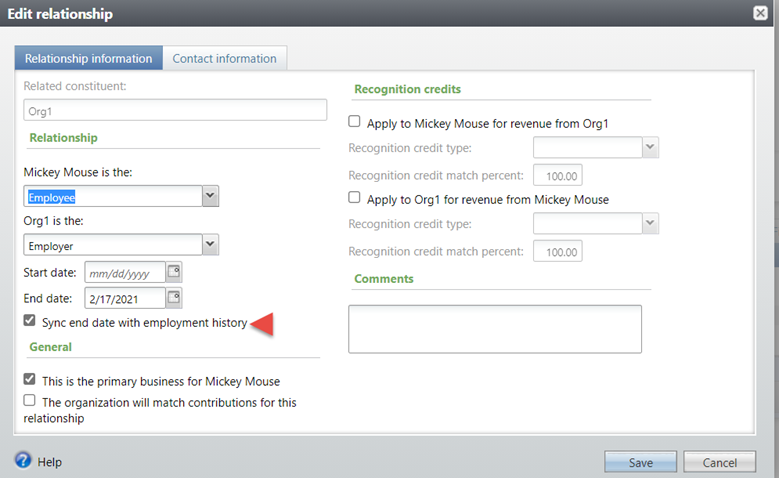Click the first Recognition credit type box
The image size is (779, 478).
588,147
